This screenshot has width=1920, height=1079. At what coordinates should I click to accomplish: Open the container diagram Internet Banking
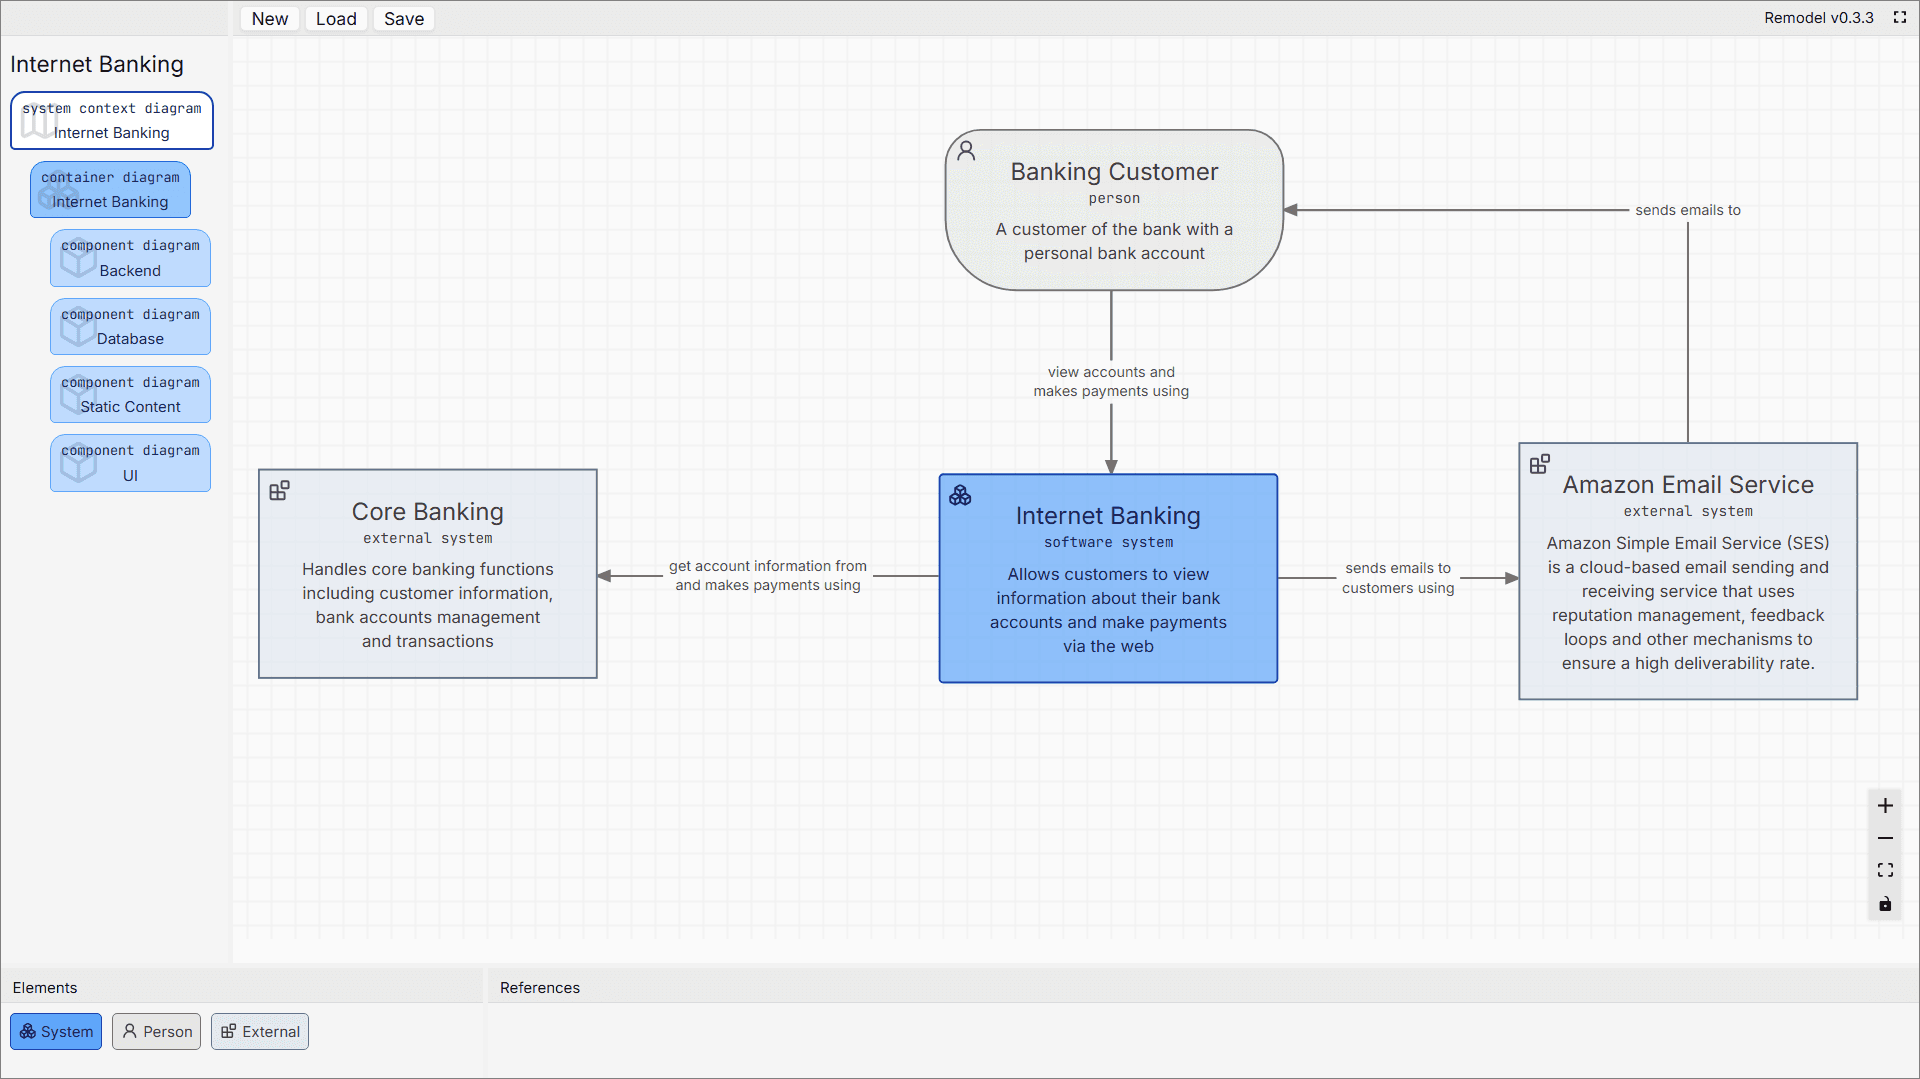(x=110, y=190)
